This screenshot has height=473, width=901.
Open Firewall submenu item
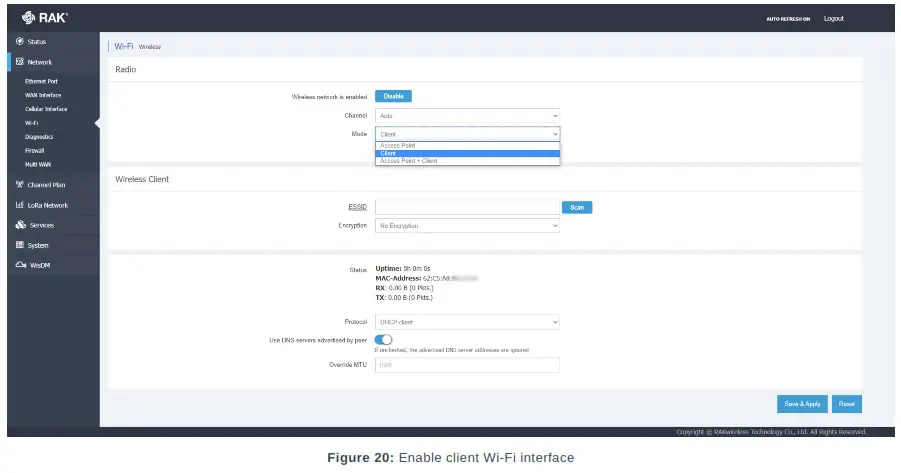34,151
